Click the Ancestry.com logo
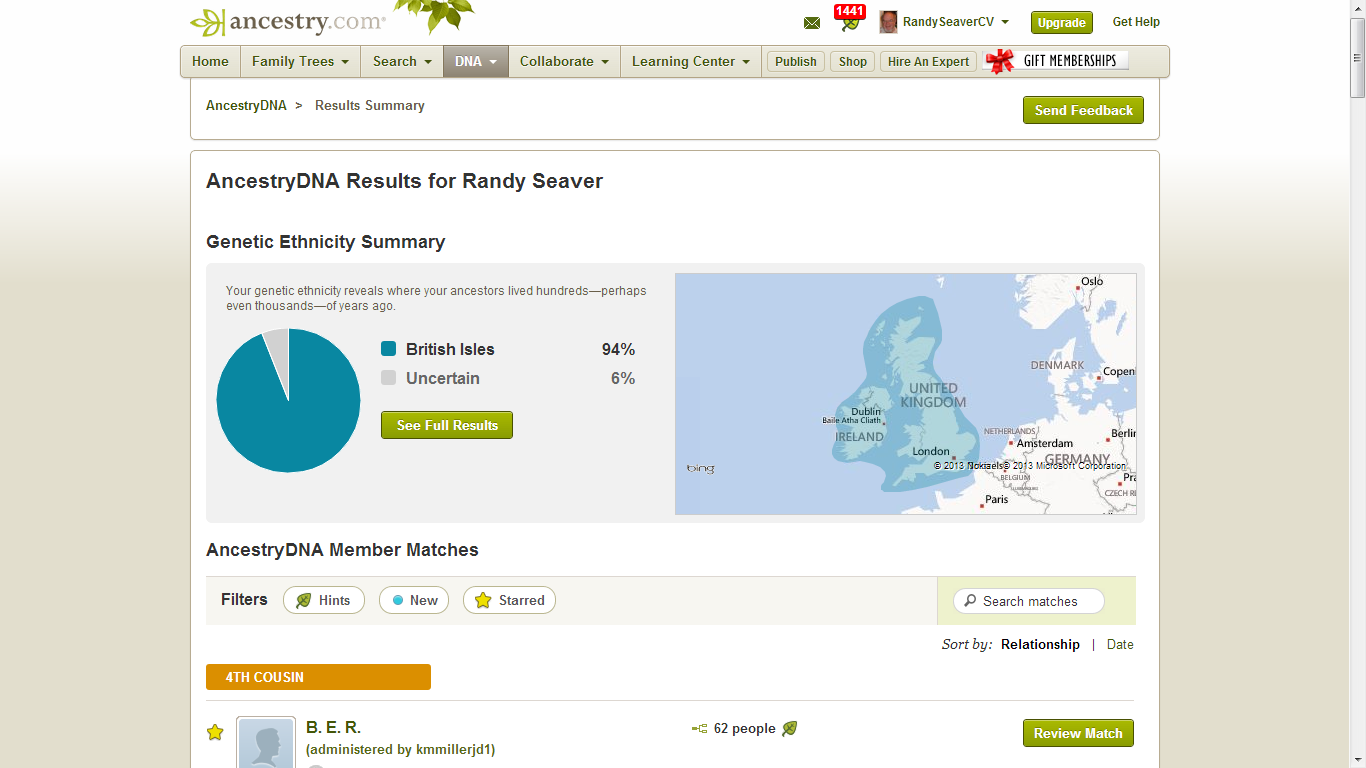Screen dimensions: 1366x768 (x=288, y=21)
